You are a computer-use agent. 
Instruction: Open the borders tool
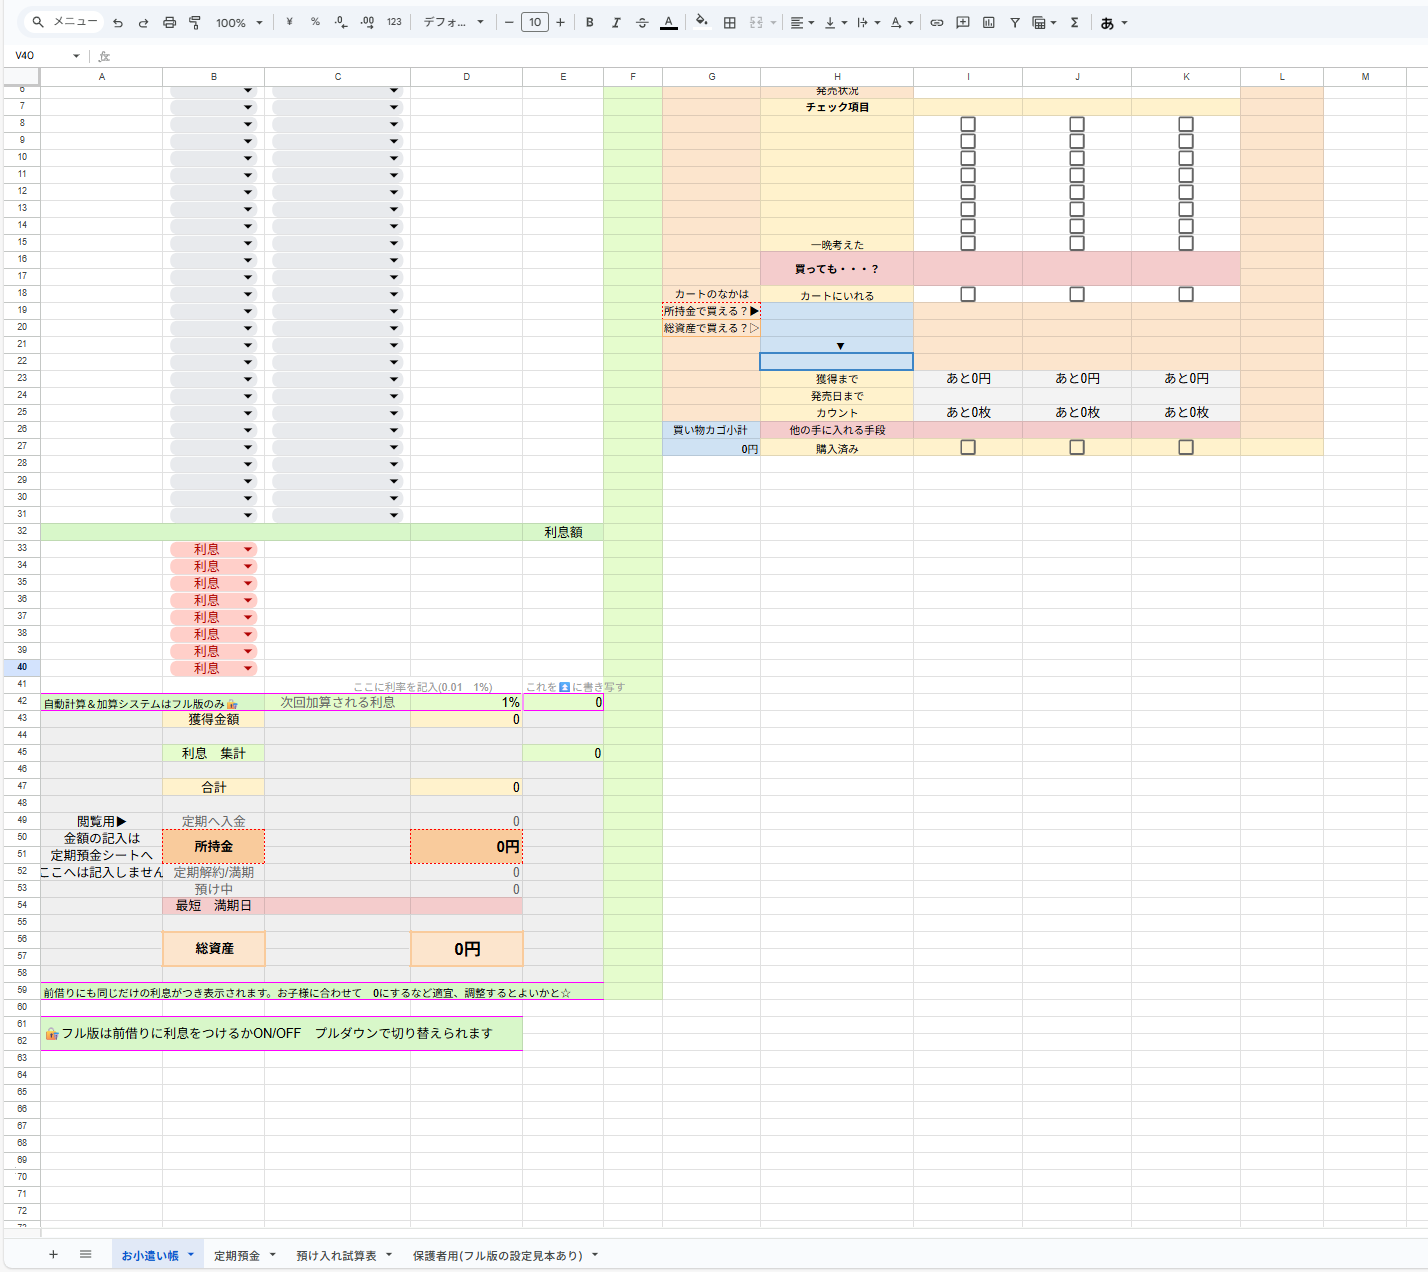[x=730, y=23]
